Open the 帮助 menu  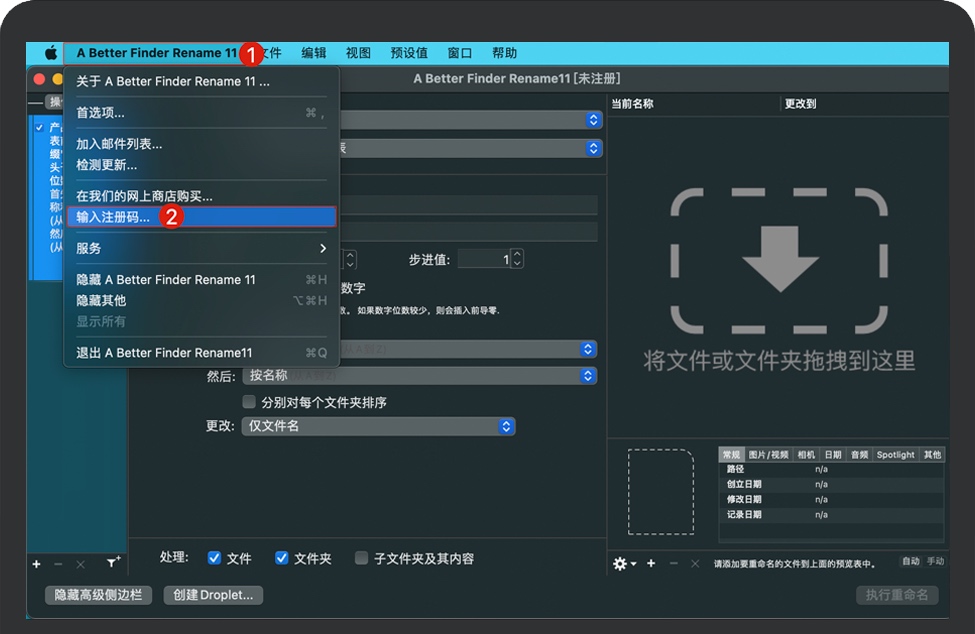504,53
